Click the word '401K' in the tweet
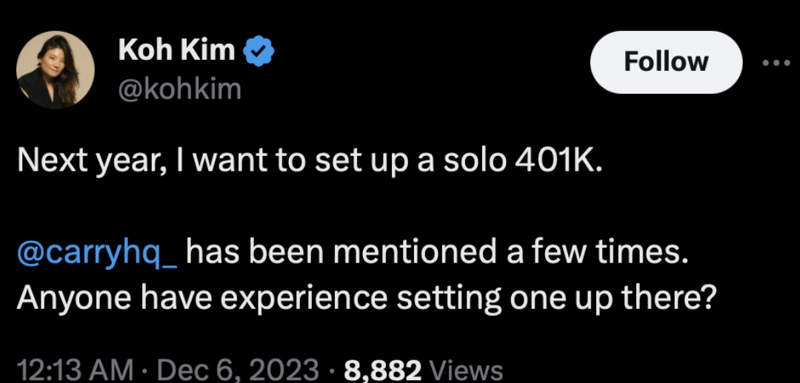The height and width of the screenshot is (383, 800). point(560,160)
